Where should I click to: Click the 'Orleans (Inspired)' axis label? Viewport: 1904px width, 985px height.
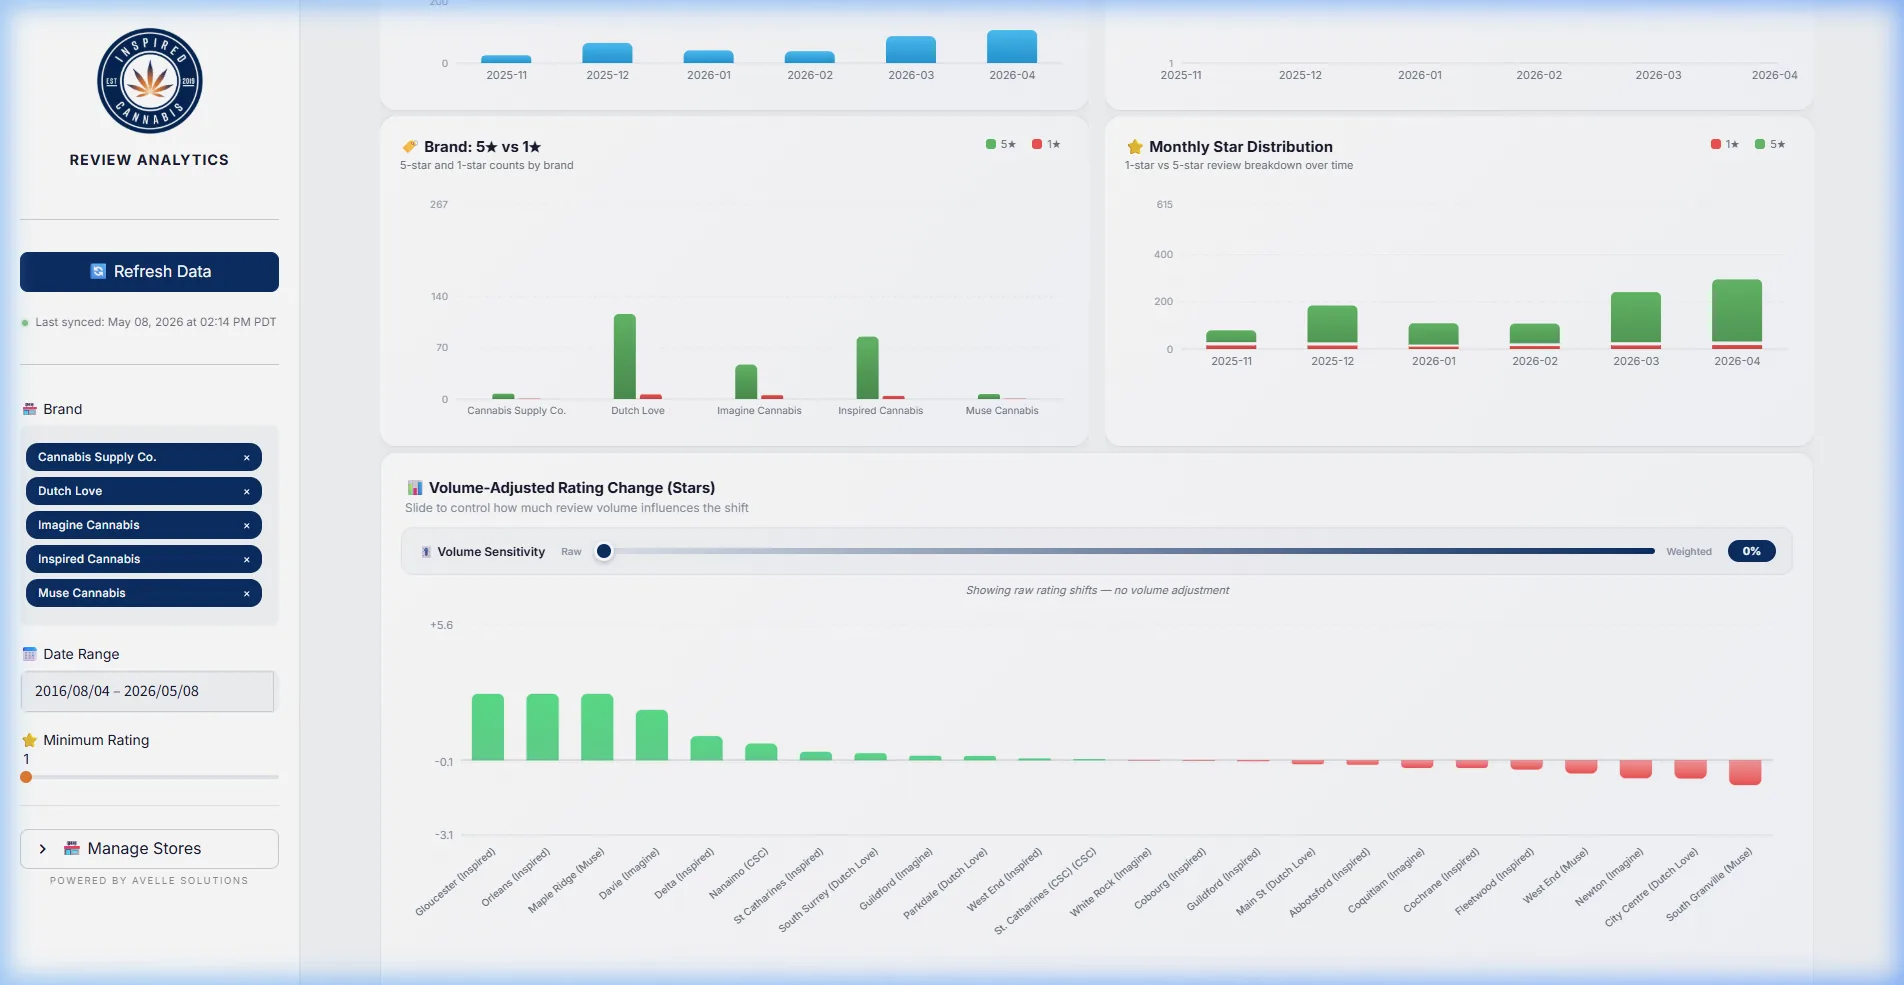[x=516, y=877]
